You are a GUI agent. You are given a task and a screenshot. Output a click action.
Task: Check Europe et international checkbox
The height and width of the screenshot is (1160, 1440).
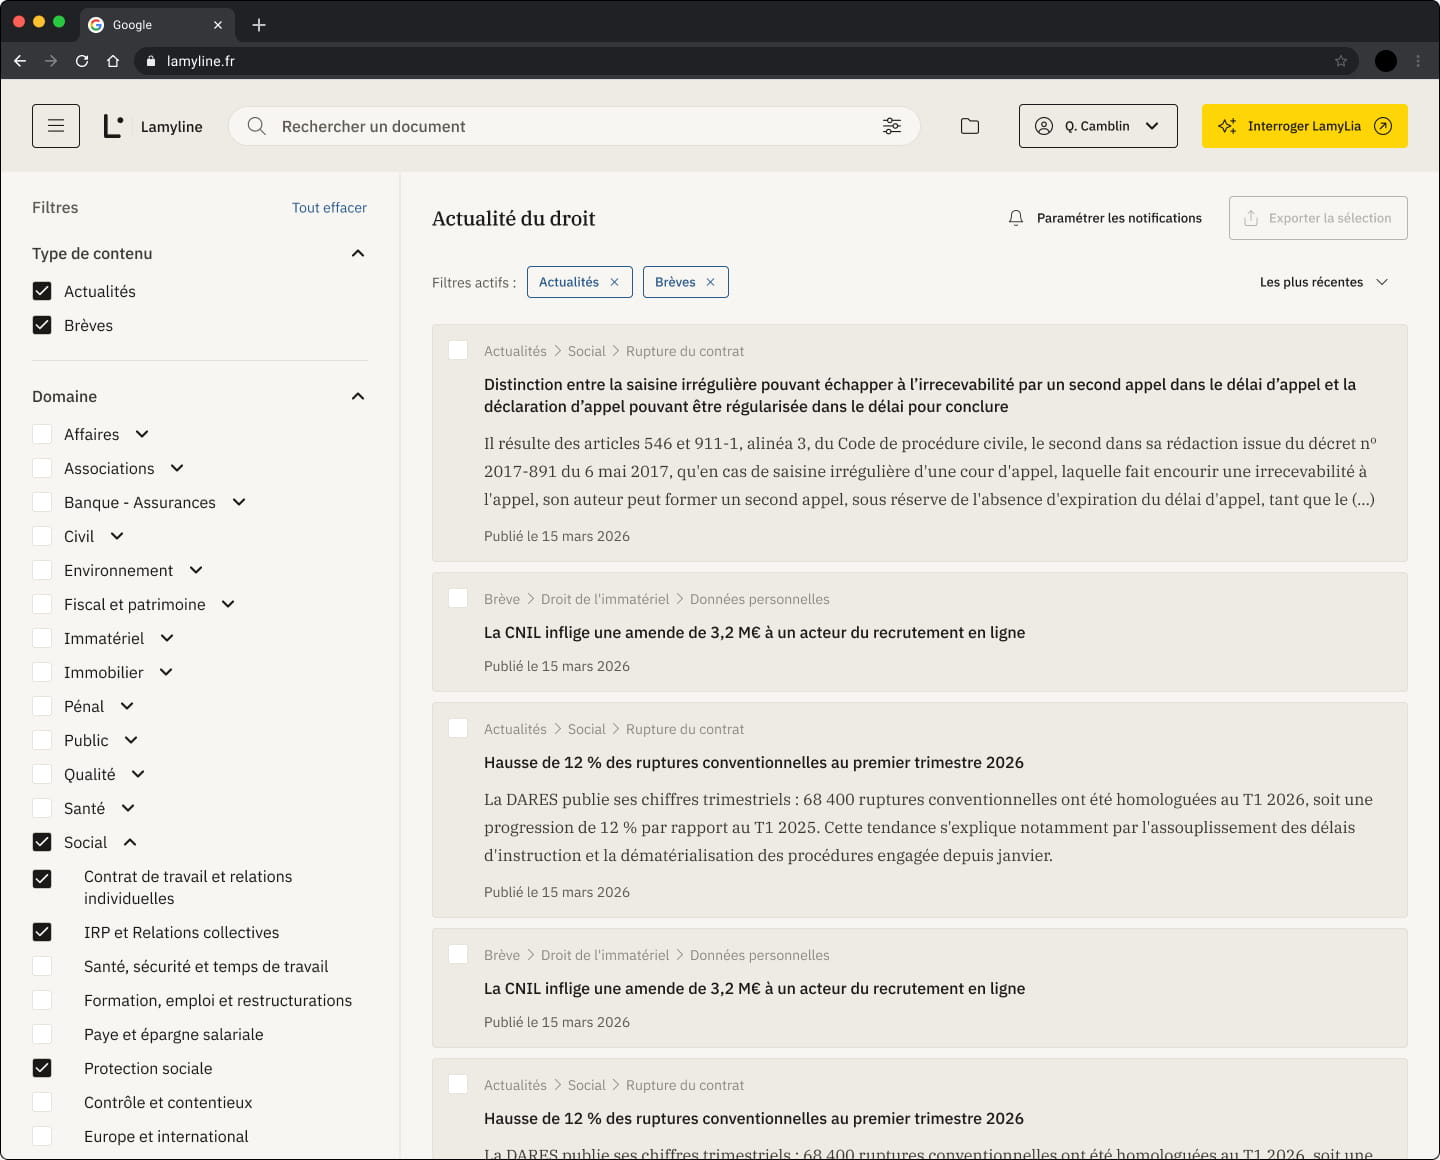click(42, 1136)
